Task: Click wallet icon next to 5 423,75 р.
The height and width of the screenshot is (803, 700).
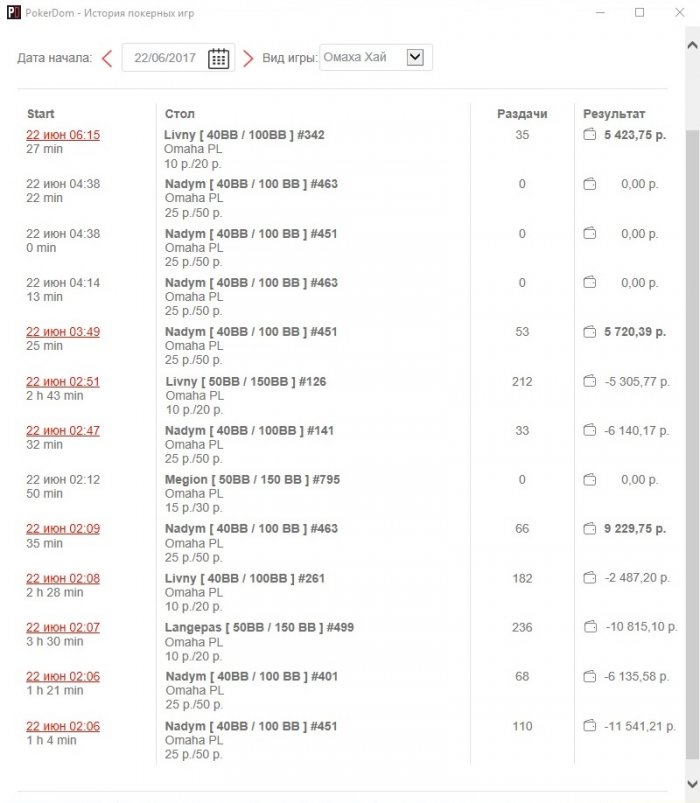Action: (x=590, y=135)
